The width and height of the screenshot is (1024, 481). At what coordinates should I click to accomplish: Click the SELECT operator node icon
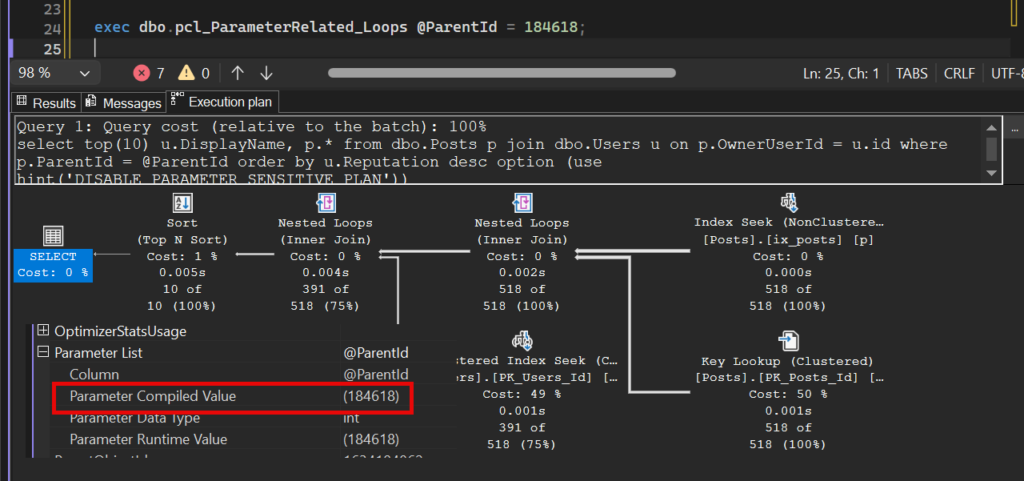[52, 236]
